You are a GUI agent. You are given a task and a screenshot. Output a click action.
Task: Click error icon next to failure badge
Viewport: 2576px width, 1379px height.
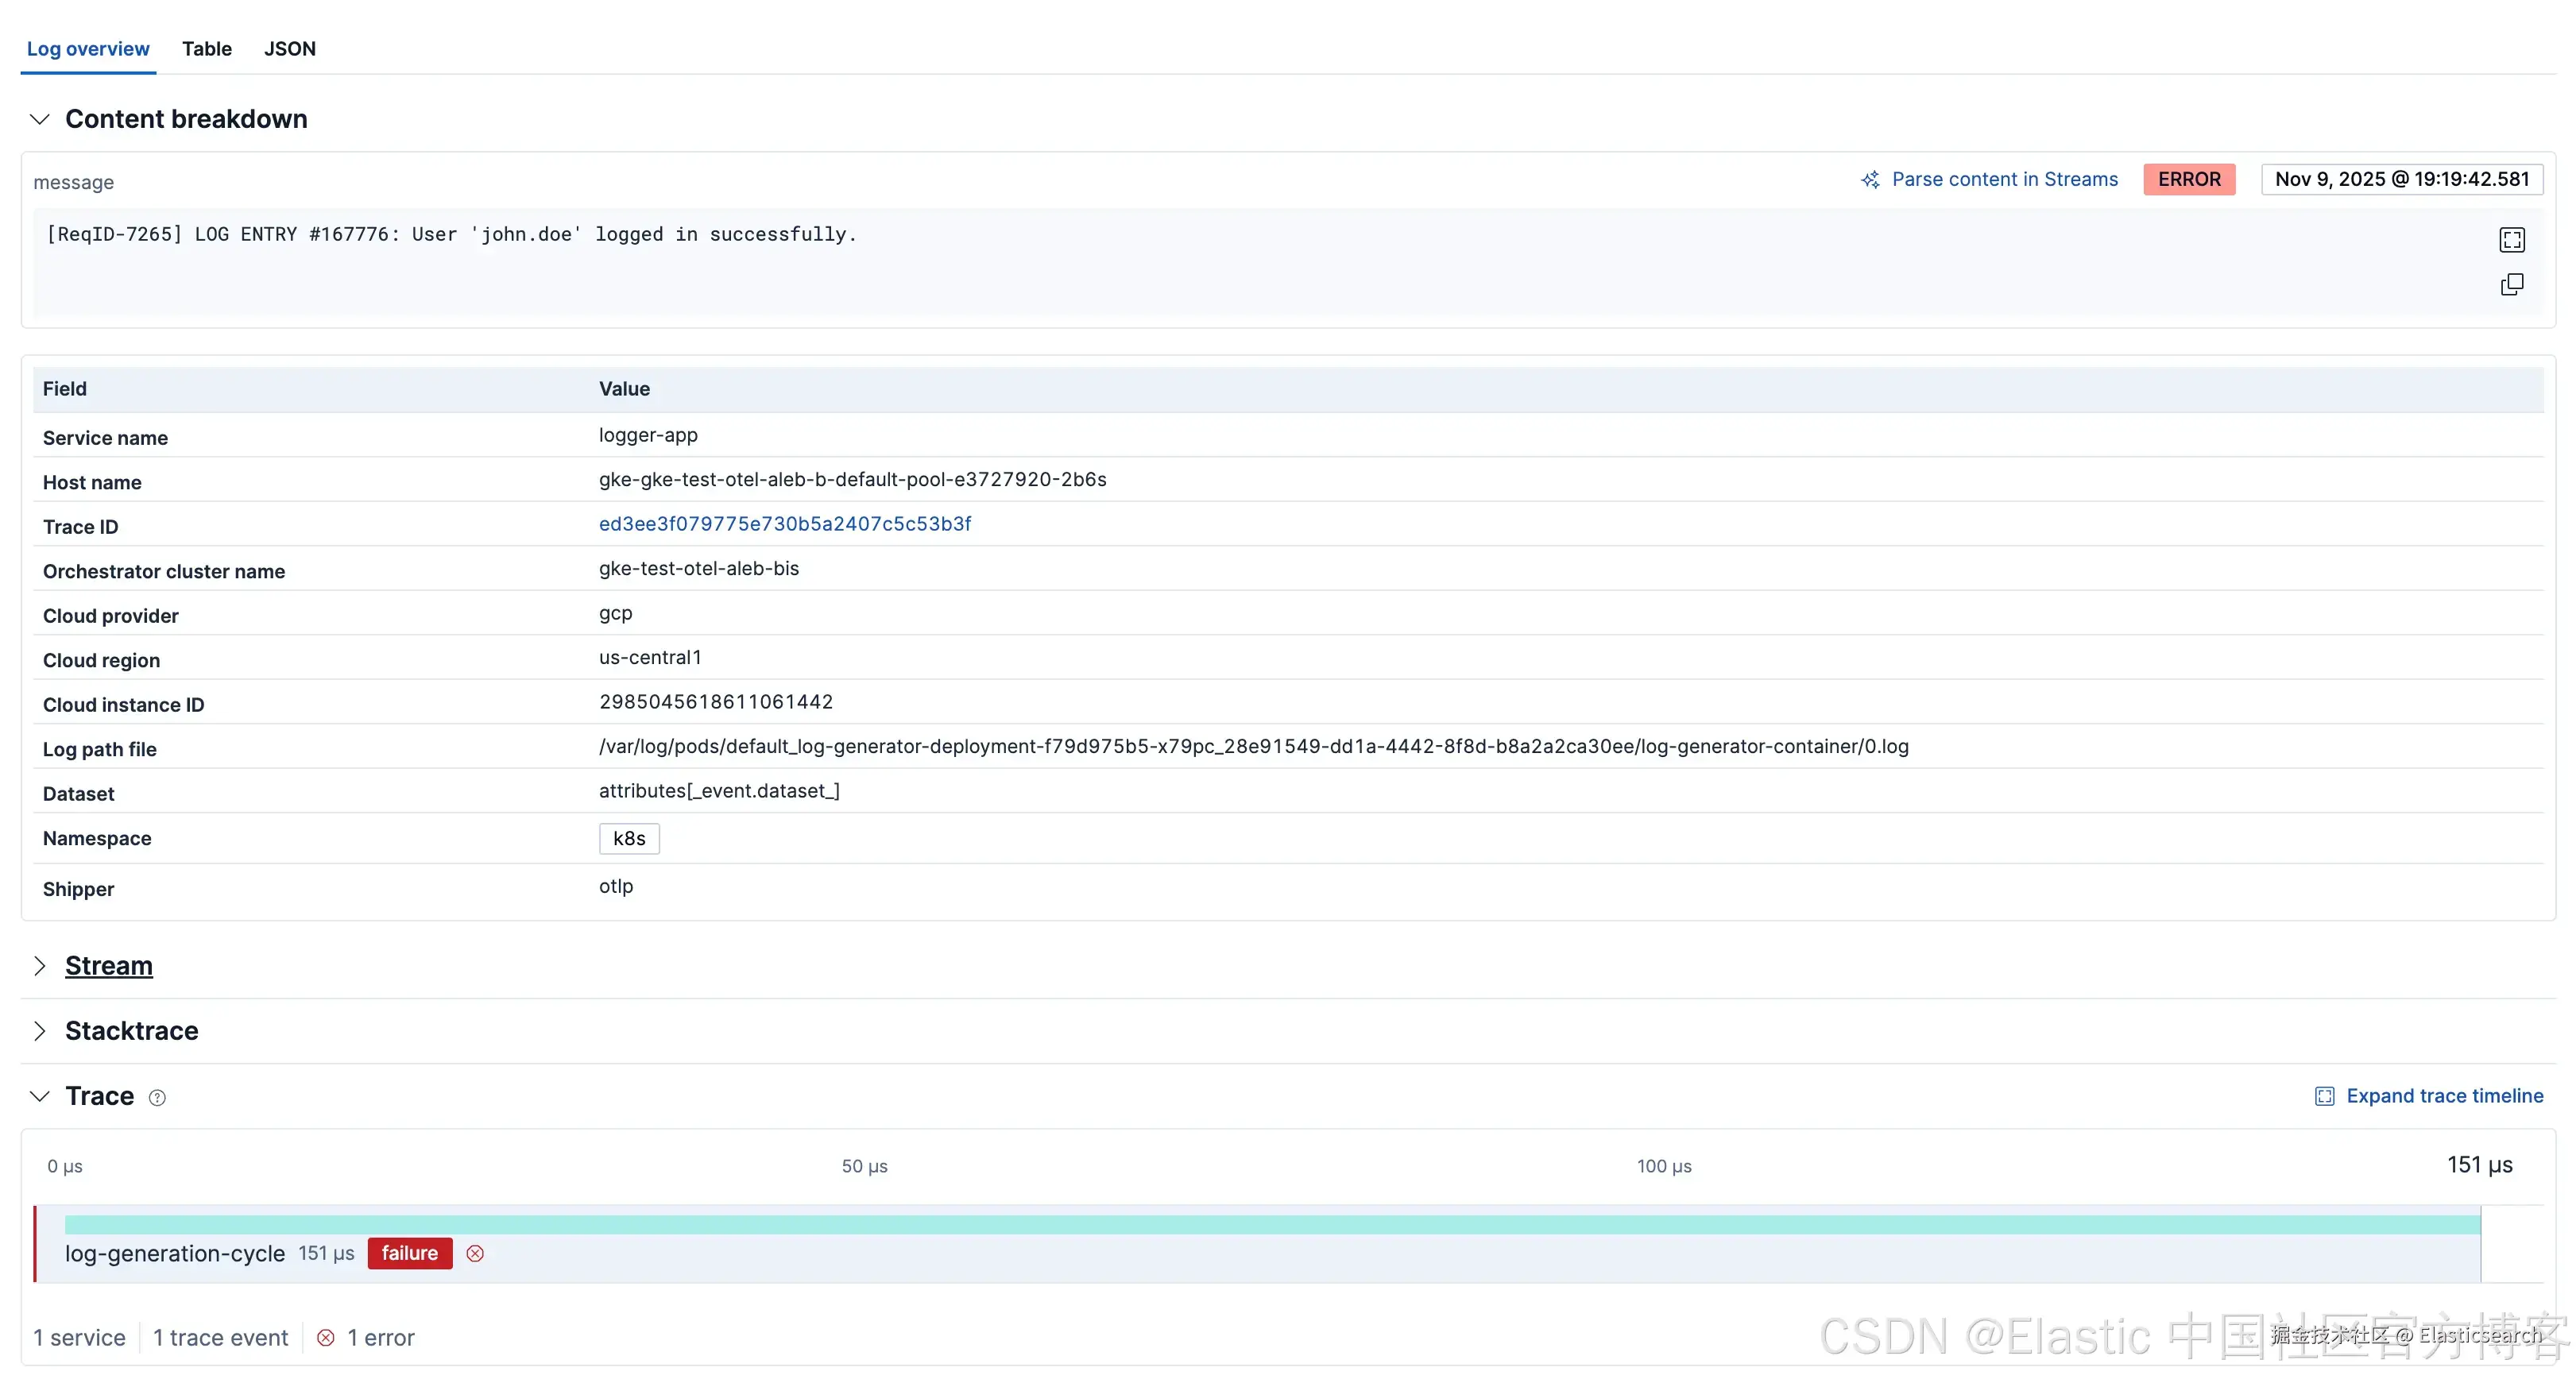(475, 1253)
